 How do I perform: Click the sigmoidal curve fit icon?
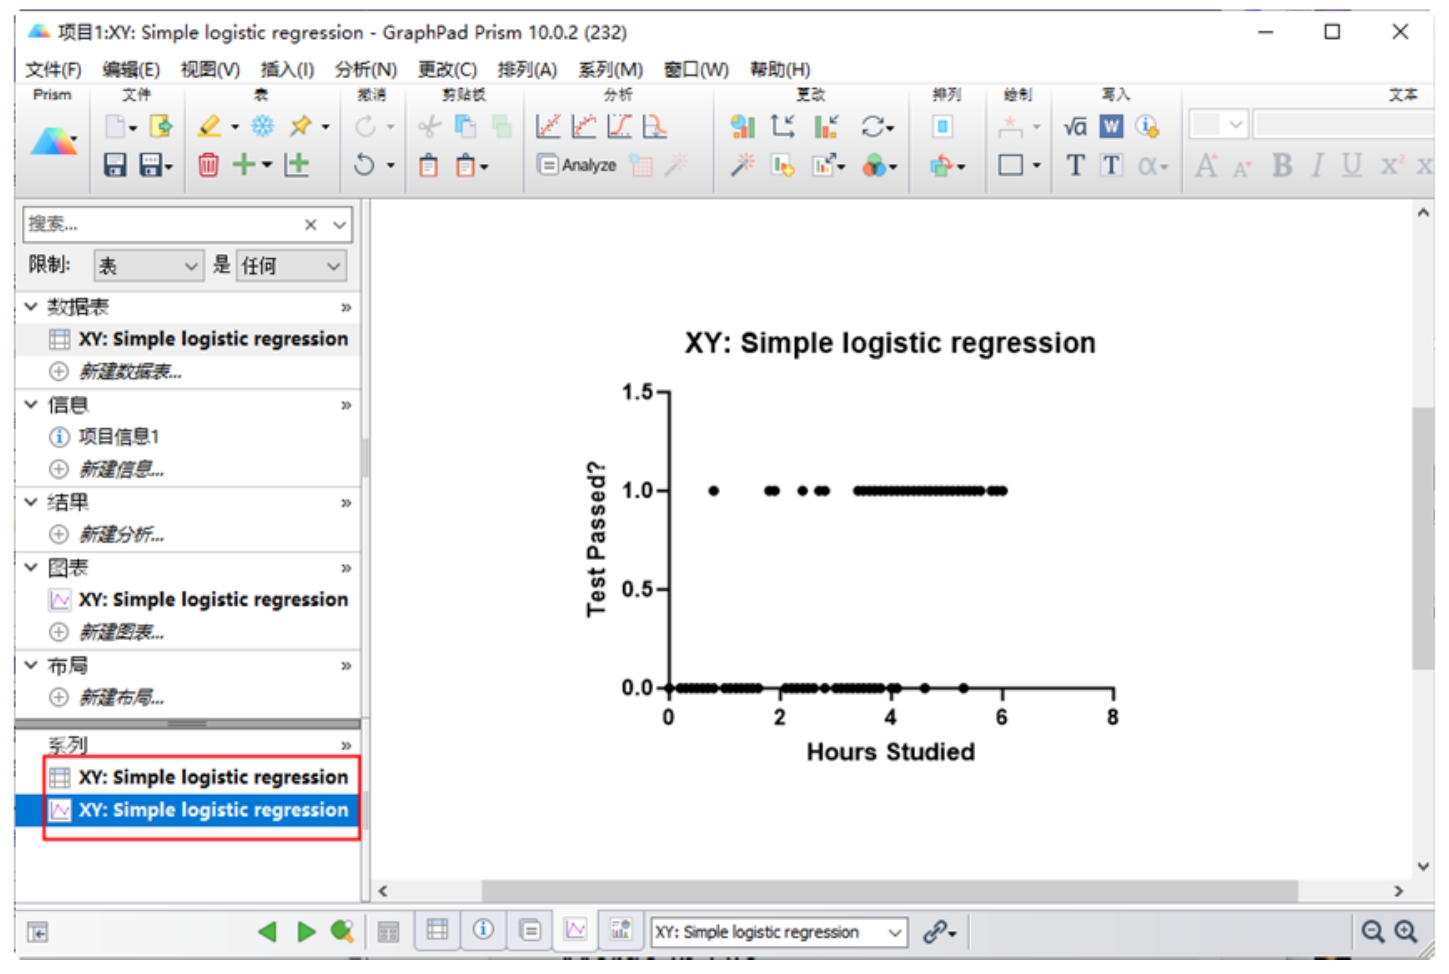tap(620, 126)
